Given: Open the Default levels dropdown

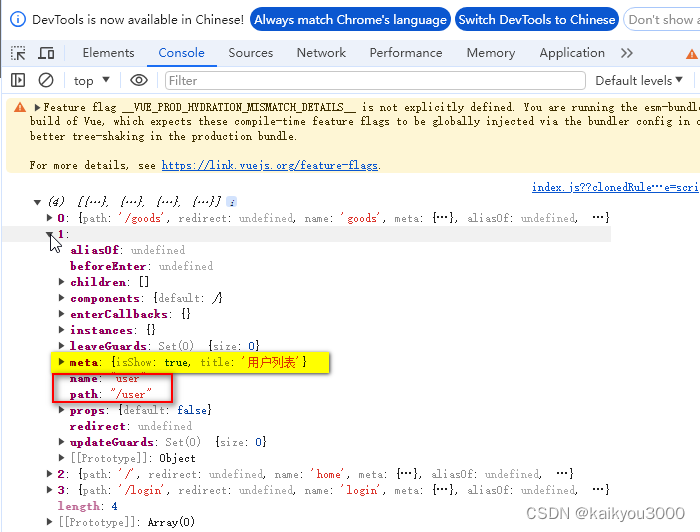Looking at the screenshot, I should [x=639, y=80].
